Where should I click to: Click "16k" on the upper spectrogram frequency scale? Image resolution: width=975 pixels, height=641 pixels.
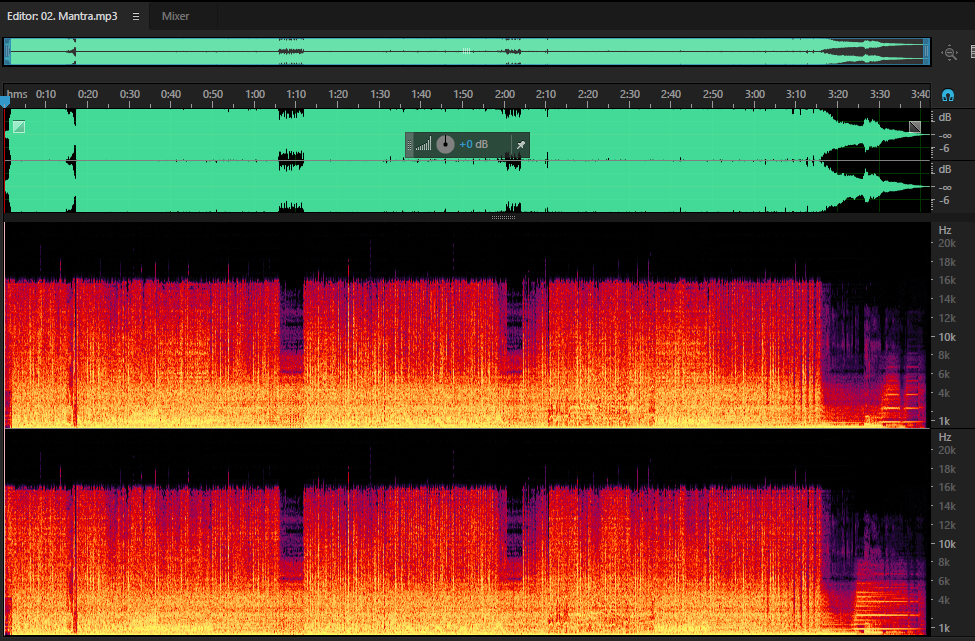(x=947, y=280)
